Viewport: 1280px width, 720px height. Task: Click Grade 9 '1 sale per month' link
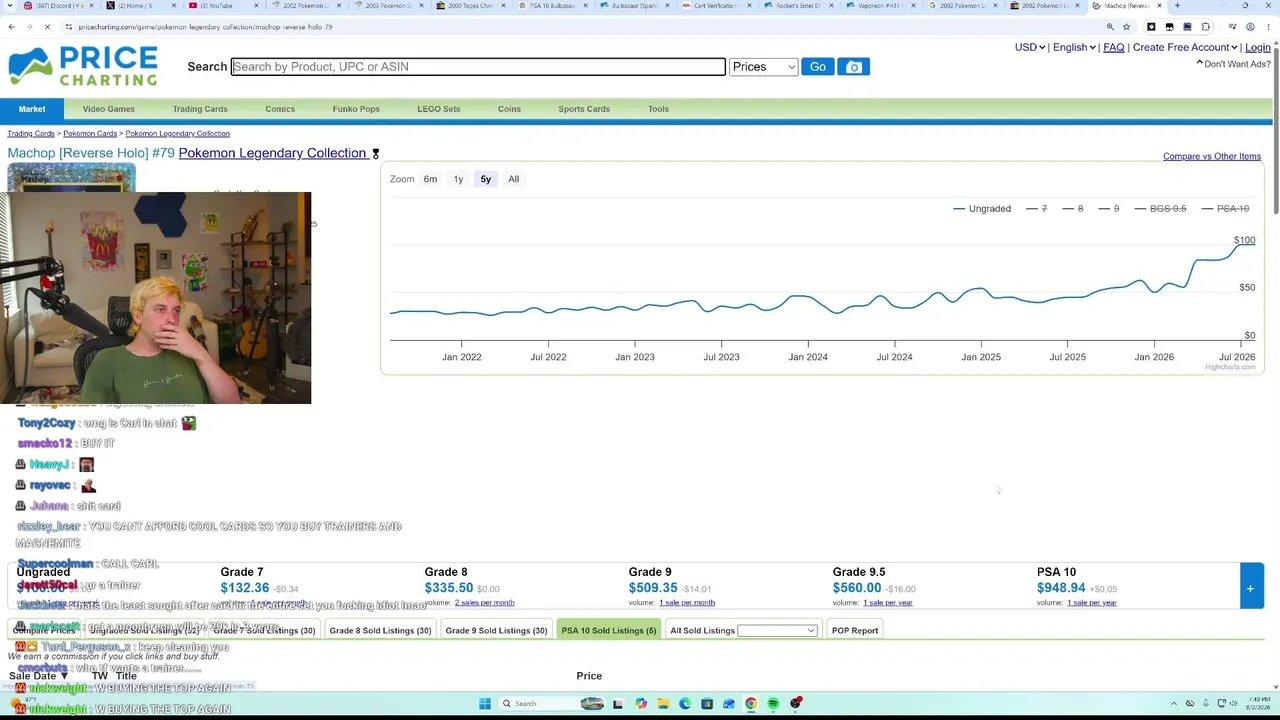pyautogui.click(x=687, y=603)
